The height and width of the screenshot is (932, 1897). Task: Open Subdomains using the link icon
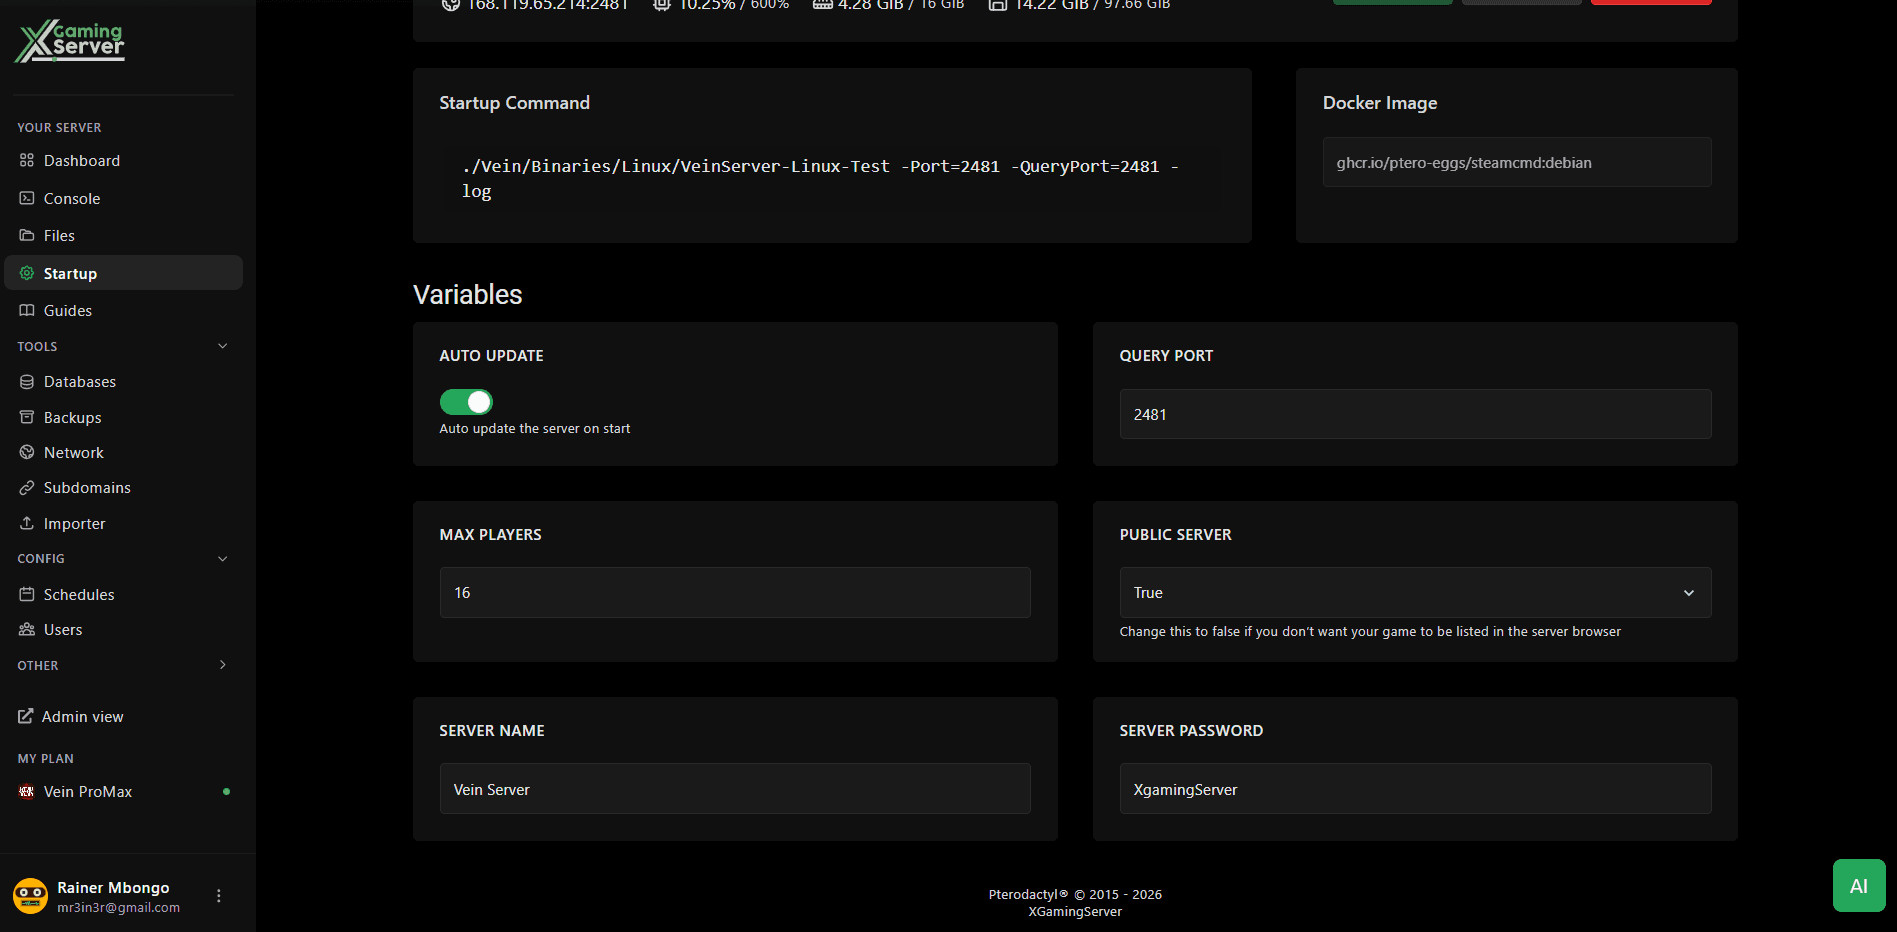pyautogui.click(x=27, y=487)
